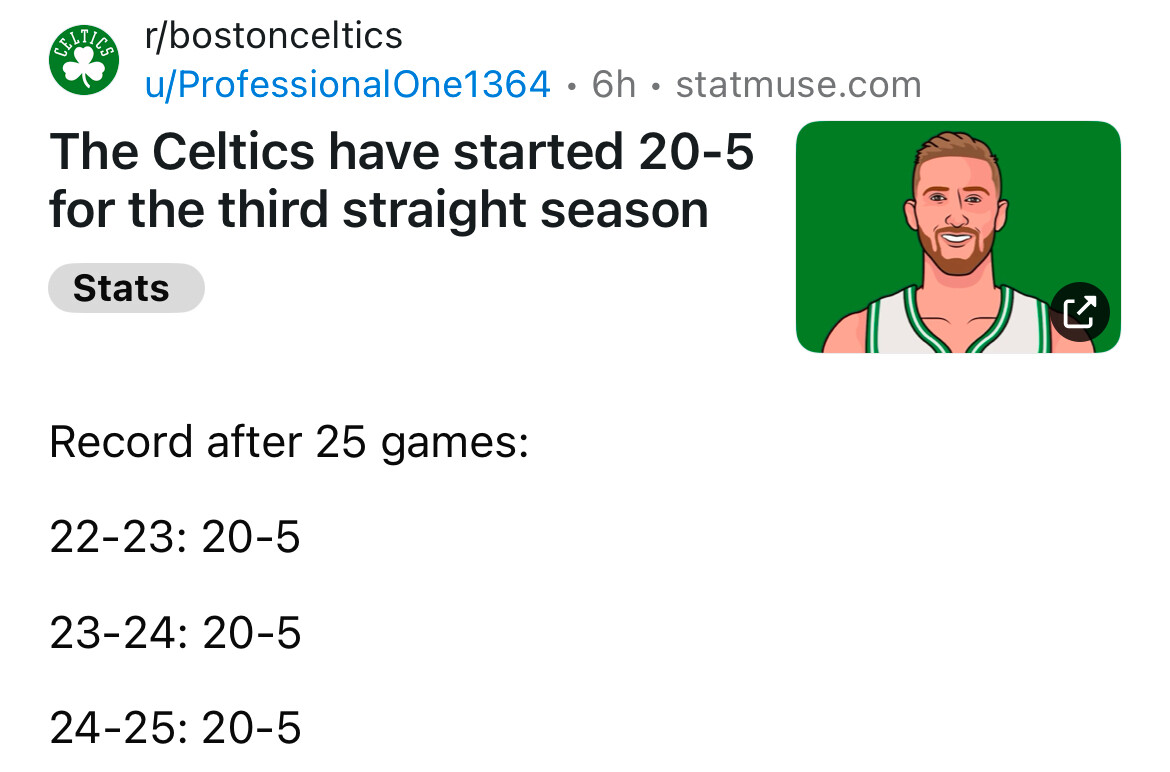Open the Celtics subreddit avatar icon
Image resolution: width=1170 pixels, height=772 pixels.
pos(84,60)
